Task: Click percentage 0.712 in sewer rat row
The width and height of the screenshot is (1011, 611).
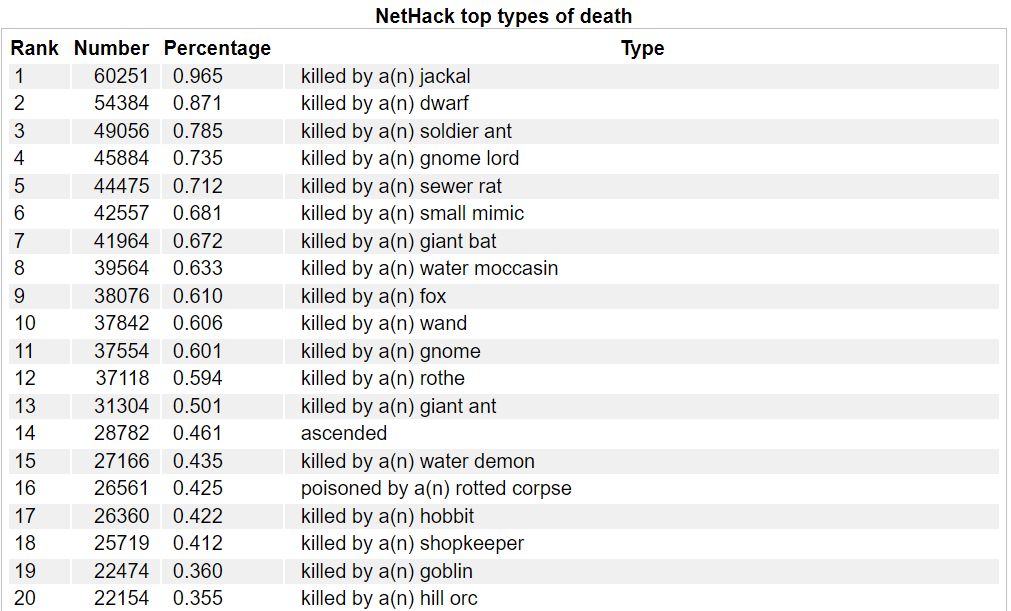Action: click(197, 186)
